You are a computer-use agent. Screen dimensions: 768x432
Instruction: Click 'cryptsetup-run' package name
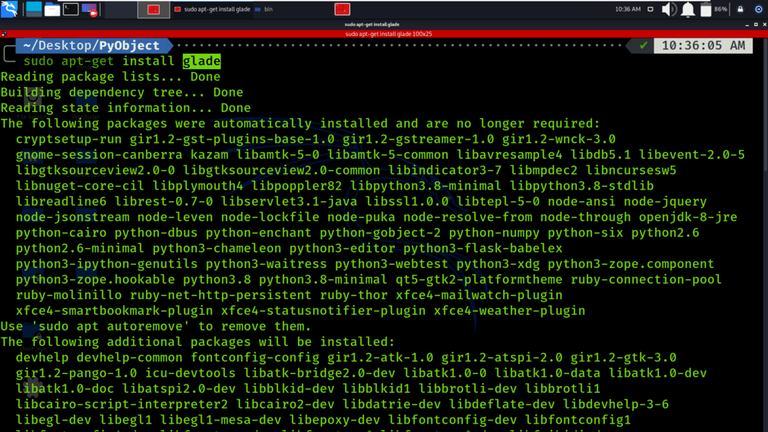[x=69, y=139]
